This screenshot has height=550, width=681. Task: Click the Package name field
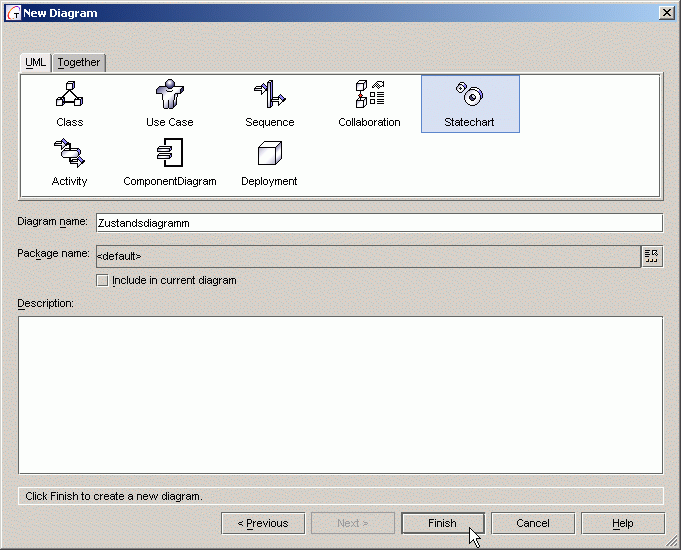point(366,256)
